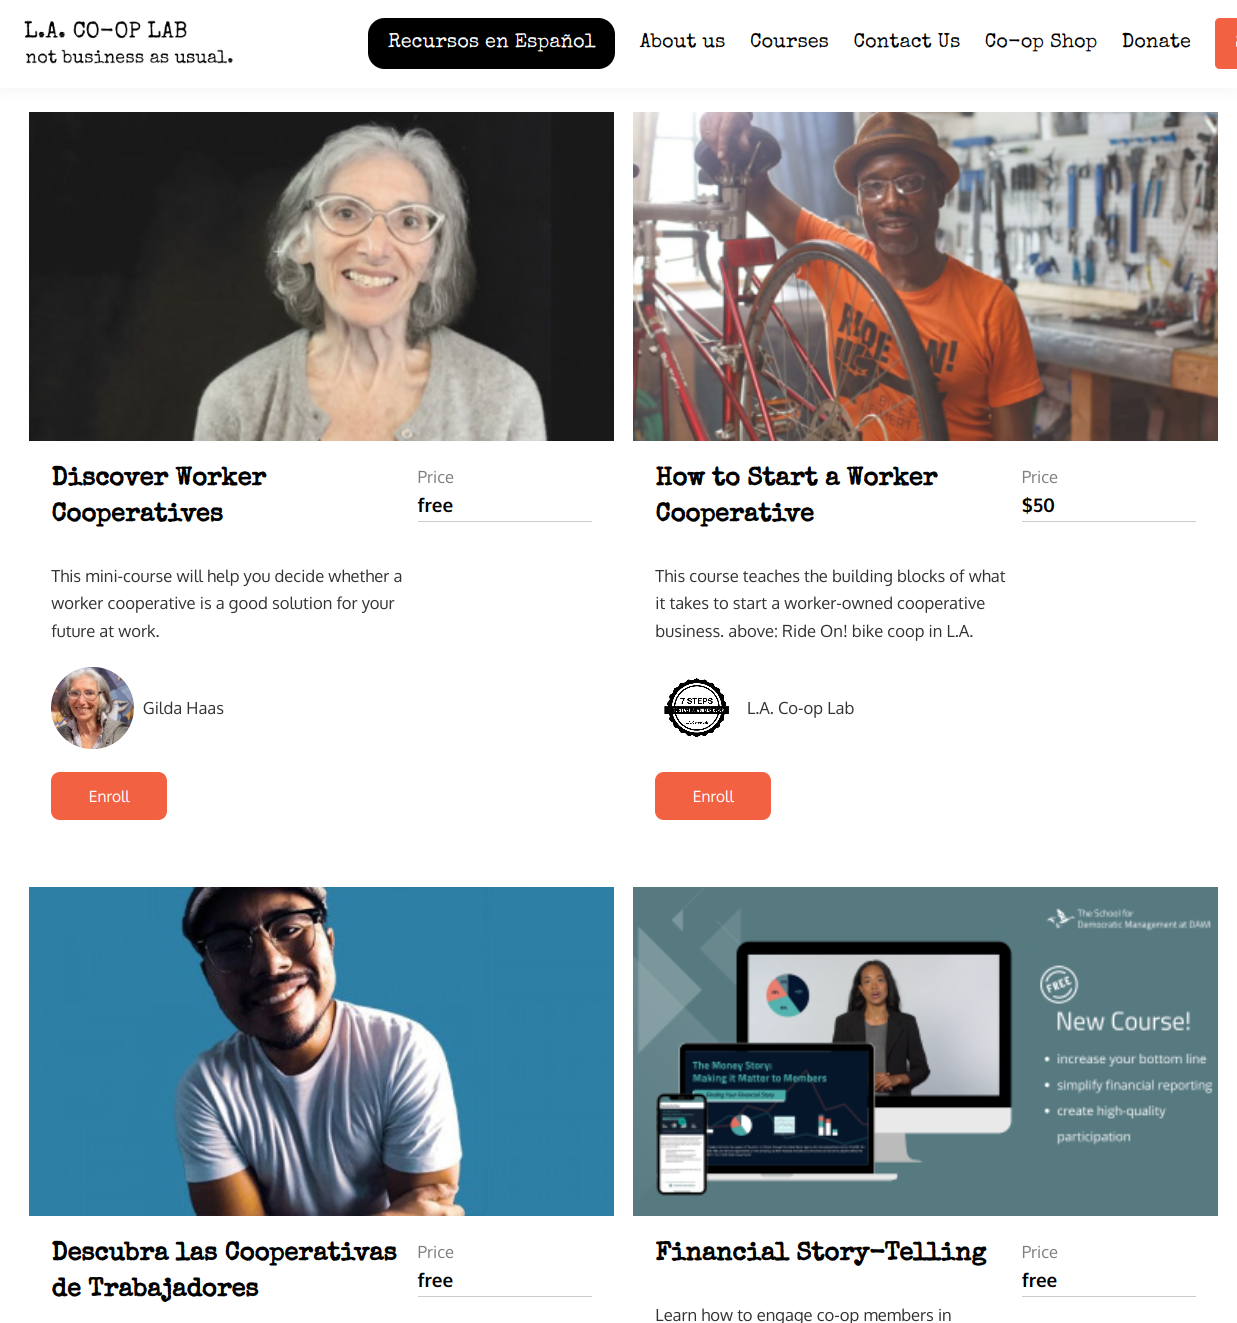The height and width of the screenshot is (1323, 1237).
Task: Click the gray-haired woman course image
Action: tap(321, 276)
